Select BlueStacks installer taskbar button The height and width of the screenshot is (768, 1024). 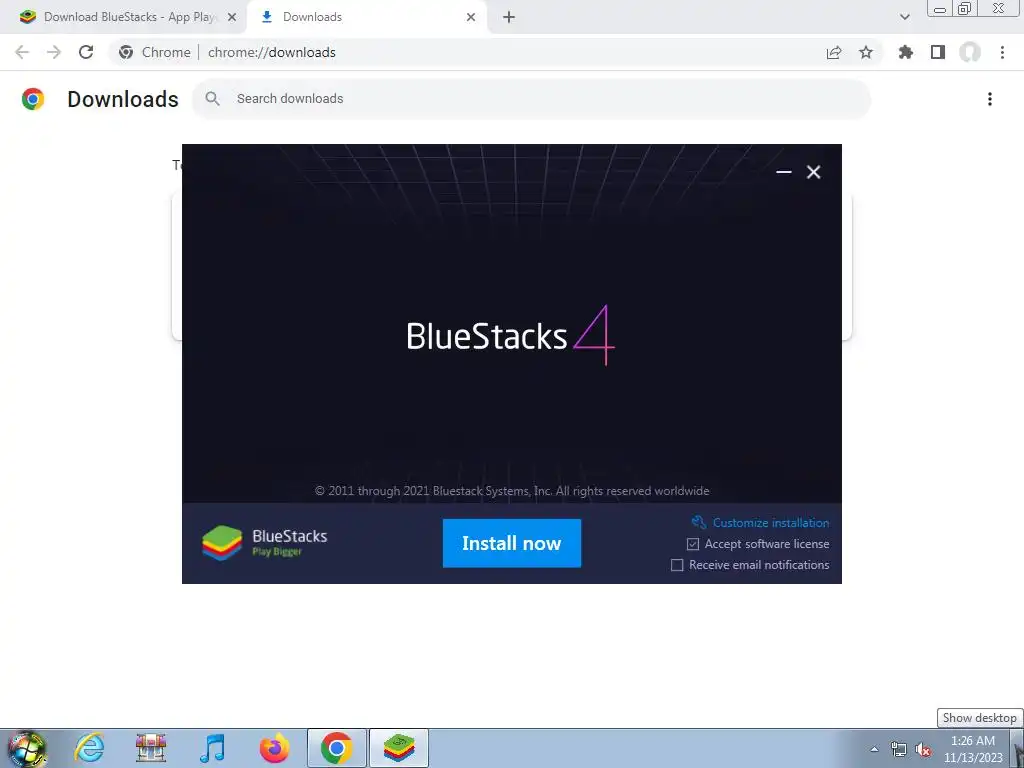pyautogui.click(x=399, y=748)
